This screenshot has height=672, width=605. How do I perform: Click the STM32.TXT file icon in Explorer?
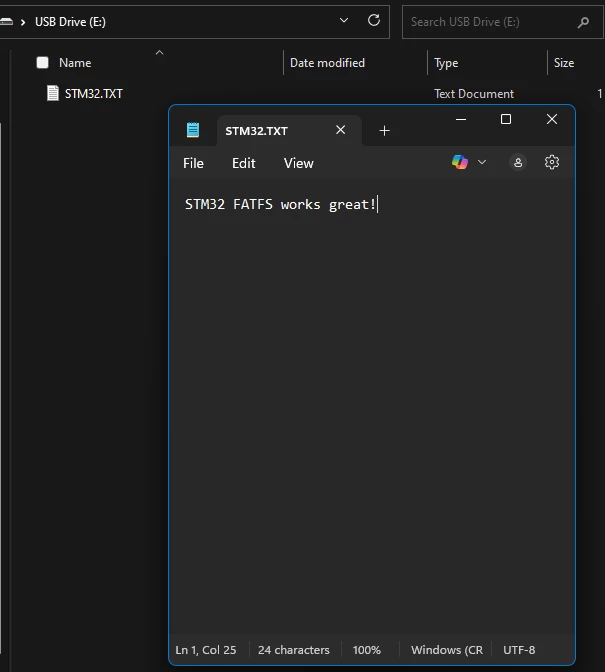tap(53, 93)
